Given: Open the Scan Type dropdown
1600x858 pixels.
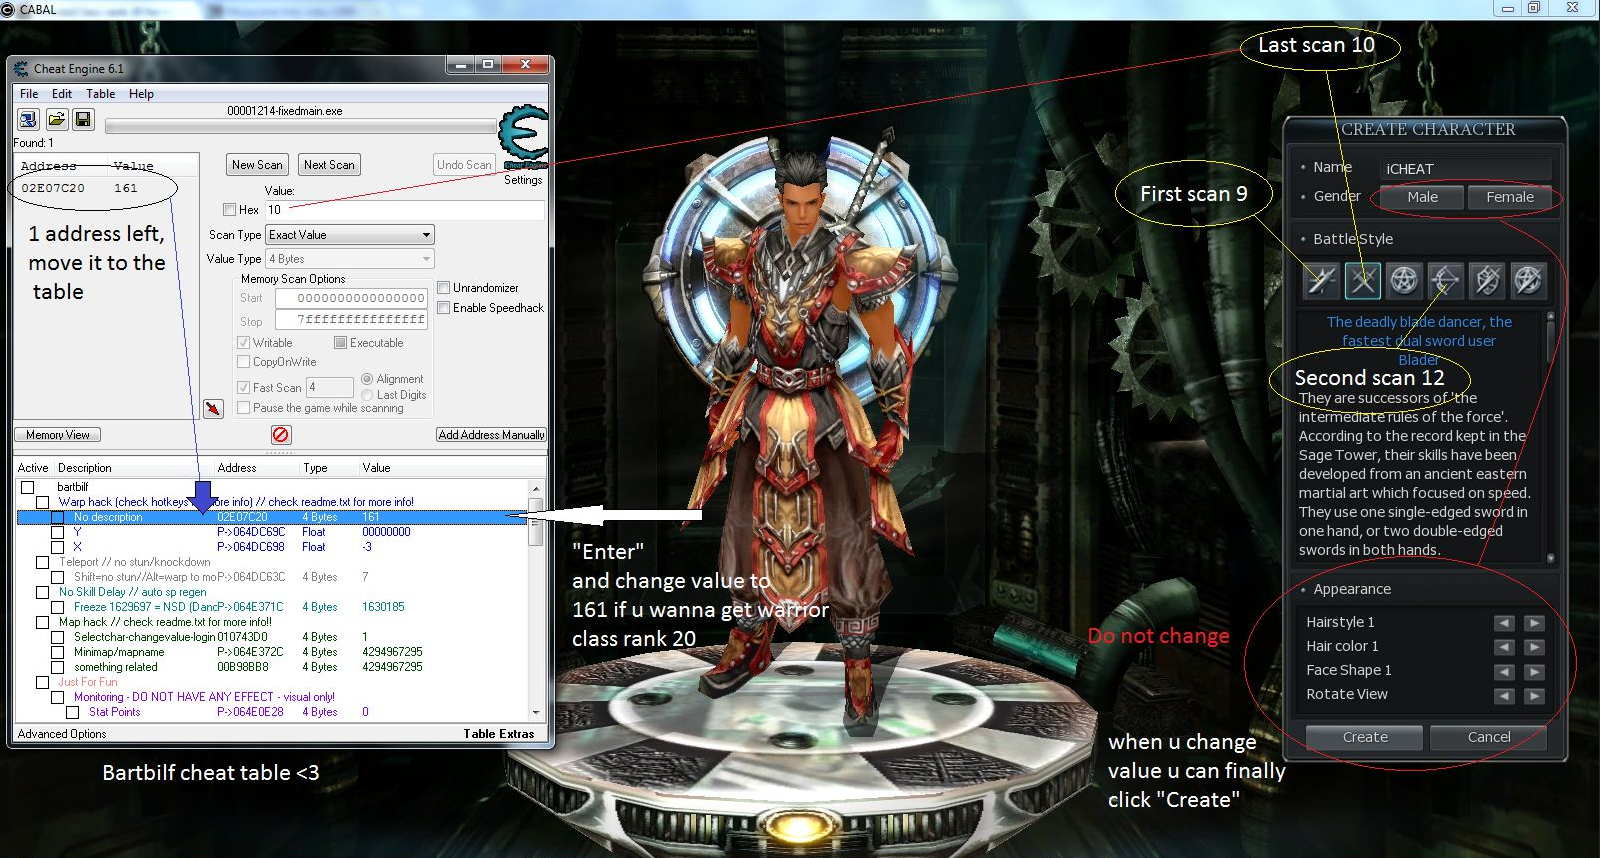Looking at the screenshot, I should [x=349, y=235].
